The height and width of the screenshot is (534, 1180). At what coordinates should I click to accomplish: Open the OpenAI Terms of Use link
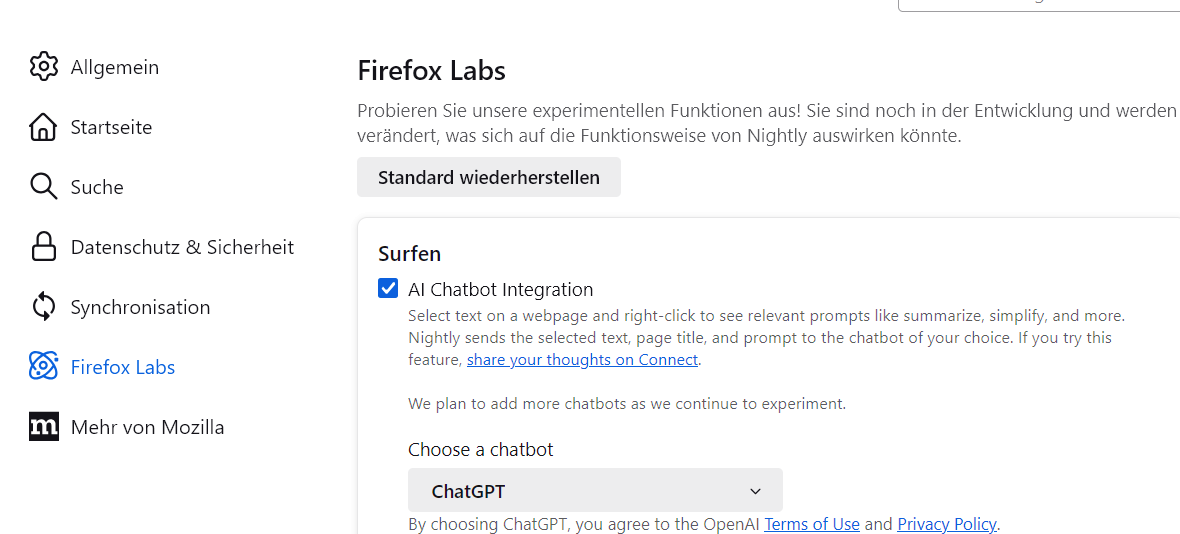(x=812, y=524)
